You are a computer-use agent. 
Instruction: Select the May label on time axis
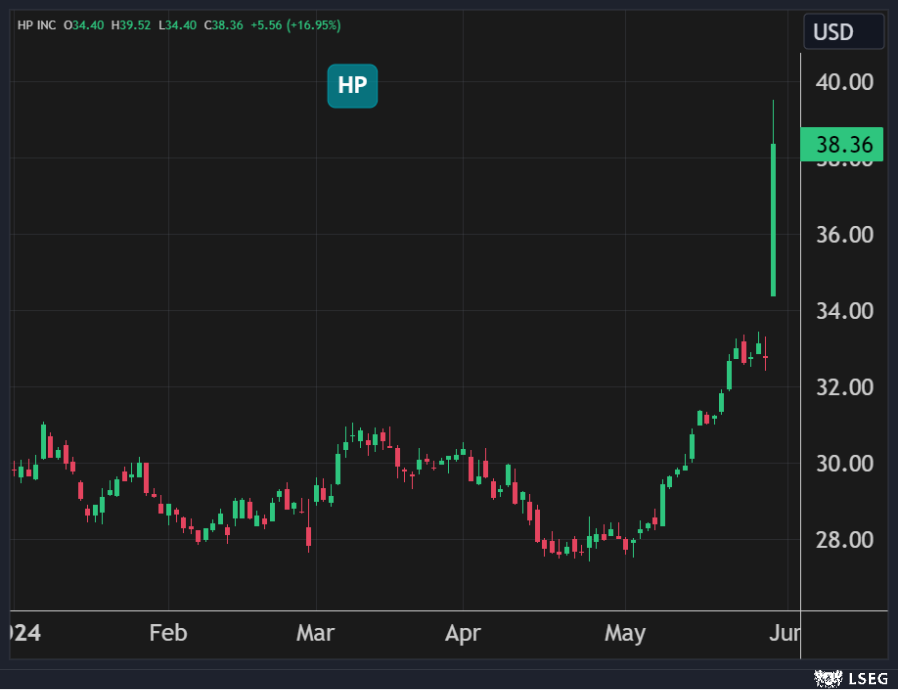coord(626,633)
